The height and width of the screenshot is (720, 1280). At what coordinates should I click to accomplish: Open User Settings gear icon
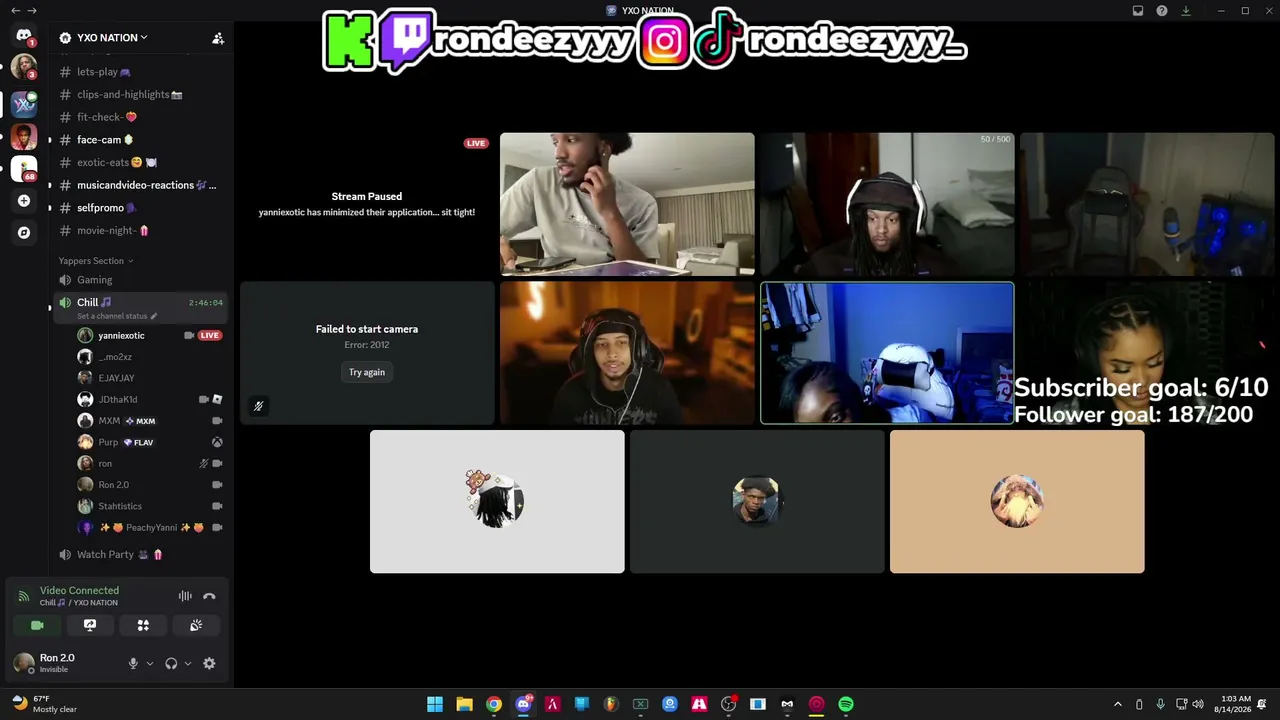209,663
